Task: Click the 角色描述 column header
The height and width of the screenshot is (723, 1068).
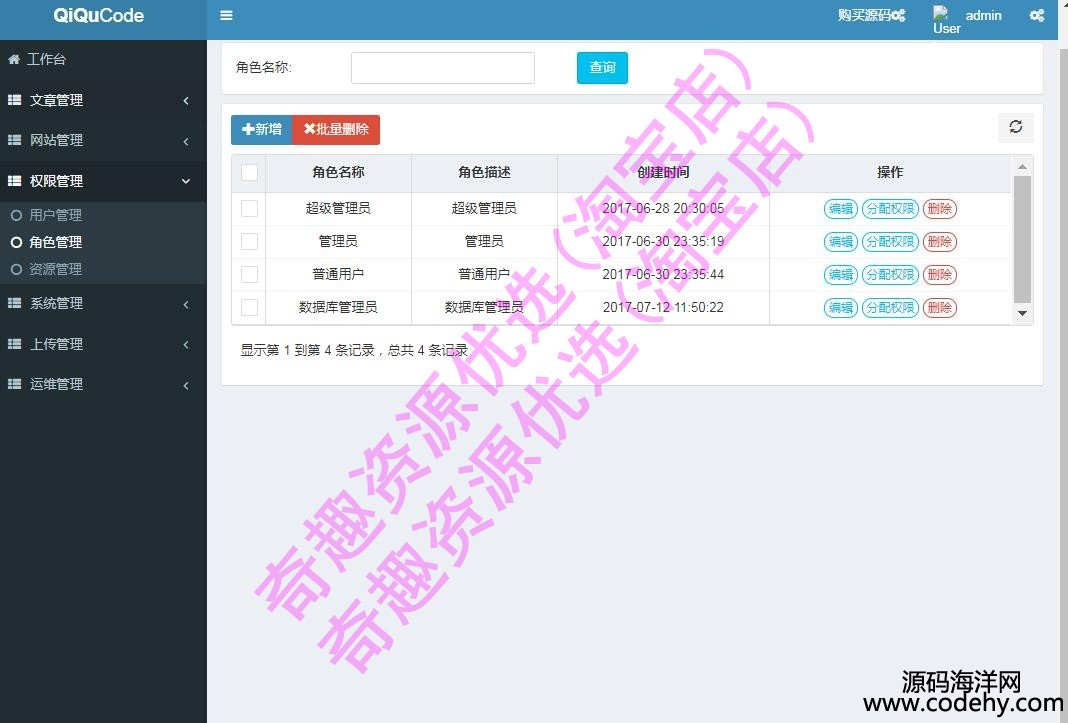Action: coord(484,172)
